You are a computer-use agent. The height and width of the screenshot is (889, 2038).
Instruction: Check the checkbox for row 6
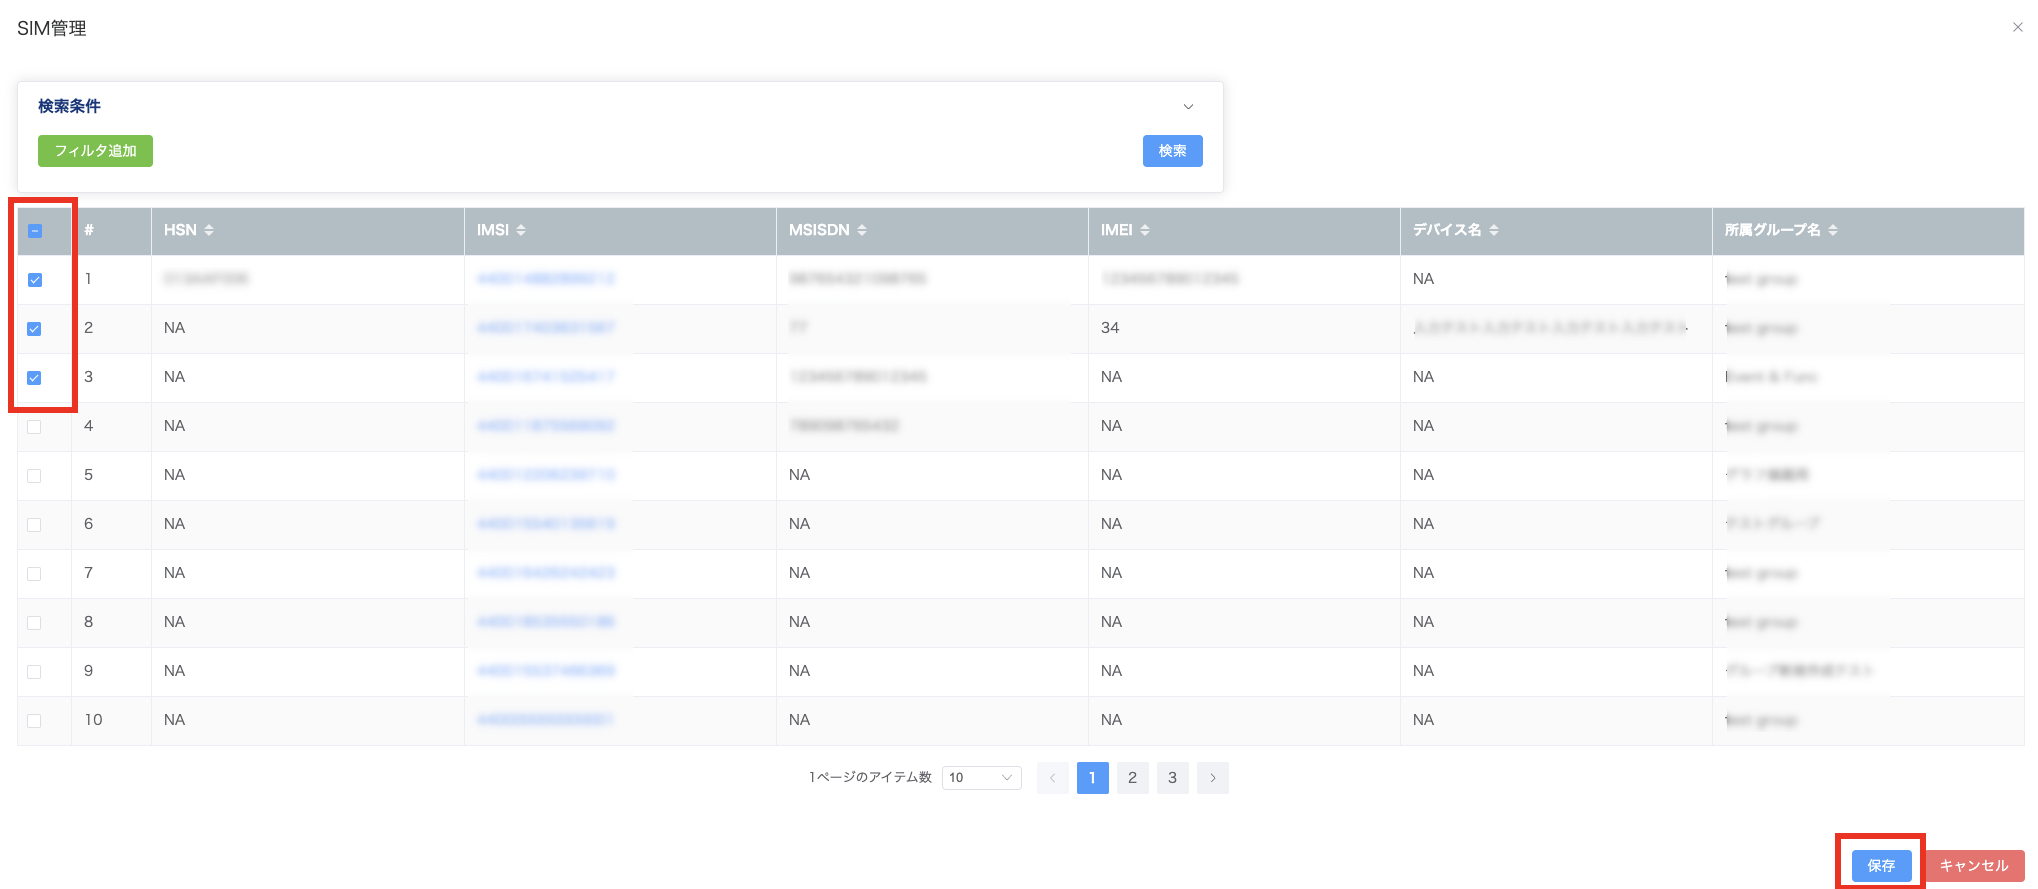pyautogui.click(x=35, y=525)
